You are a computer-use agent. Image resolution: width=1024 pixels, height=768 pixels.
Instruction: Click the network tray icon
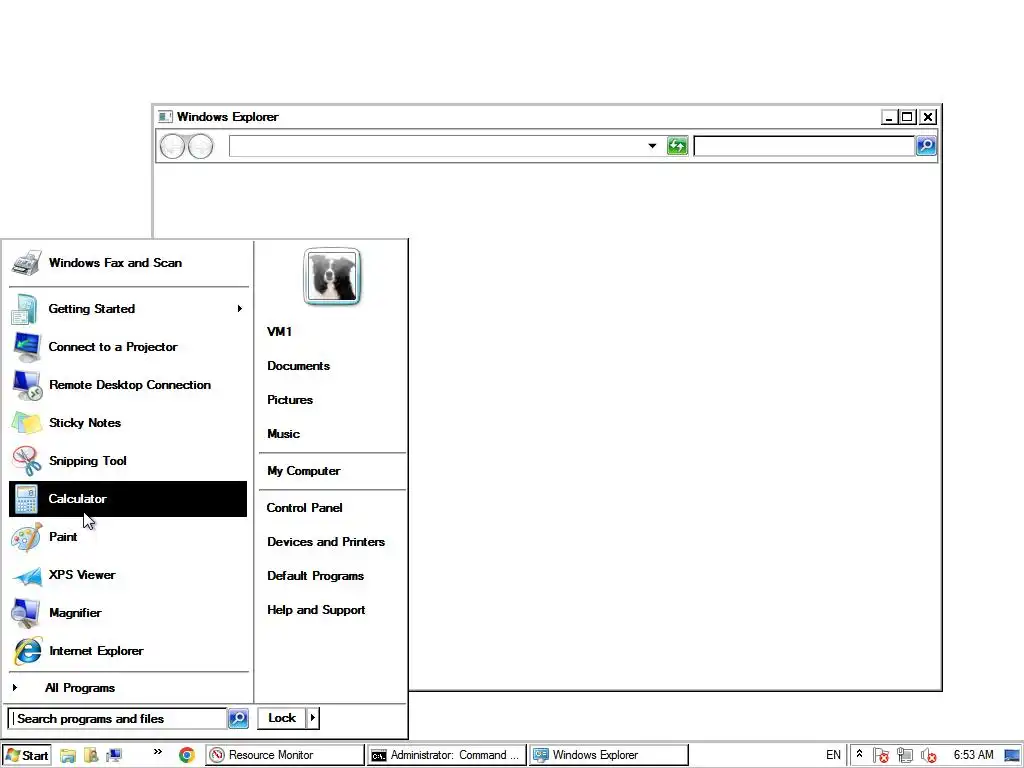point(904,755)
